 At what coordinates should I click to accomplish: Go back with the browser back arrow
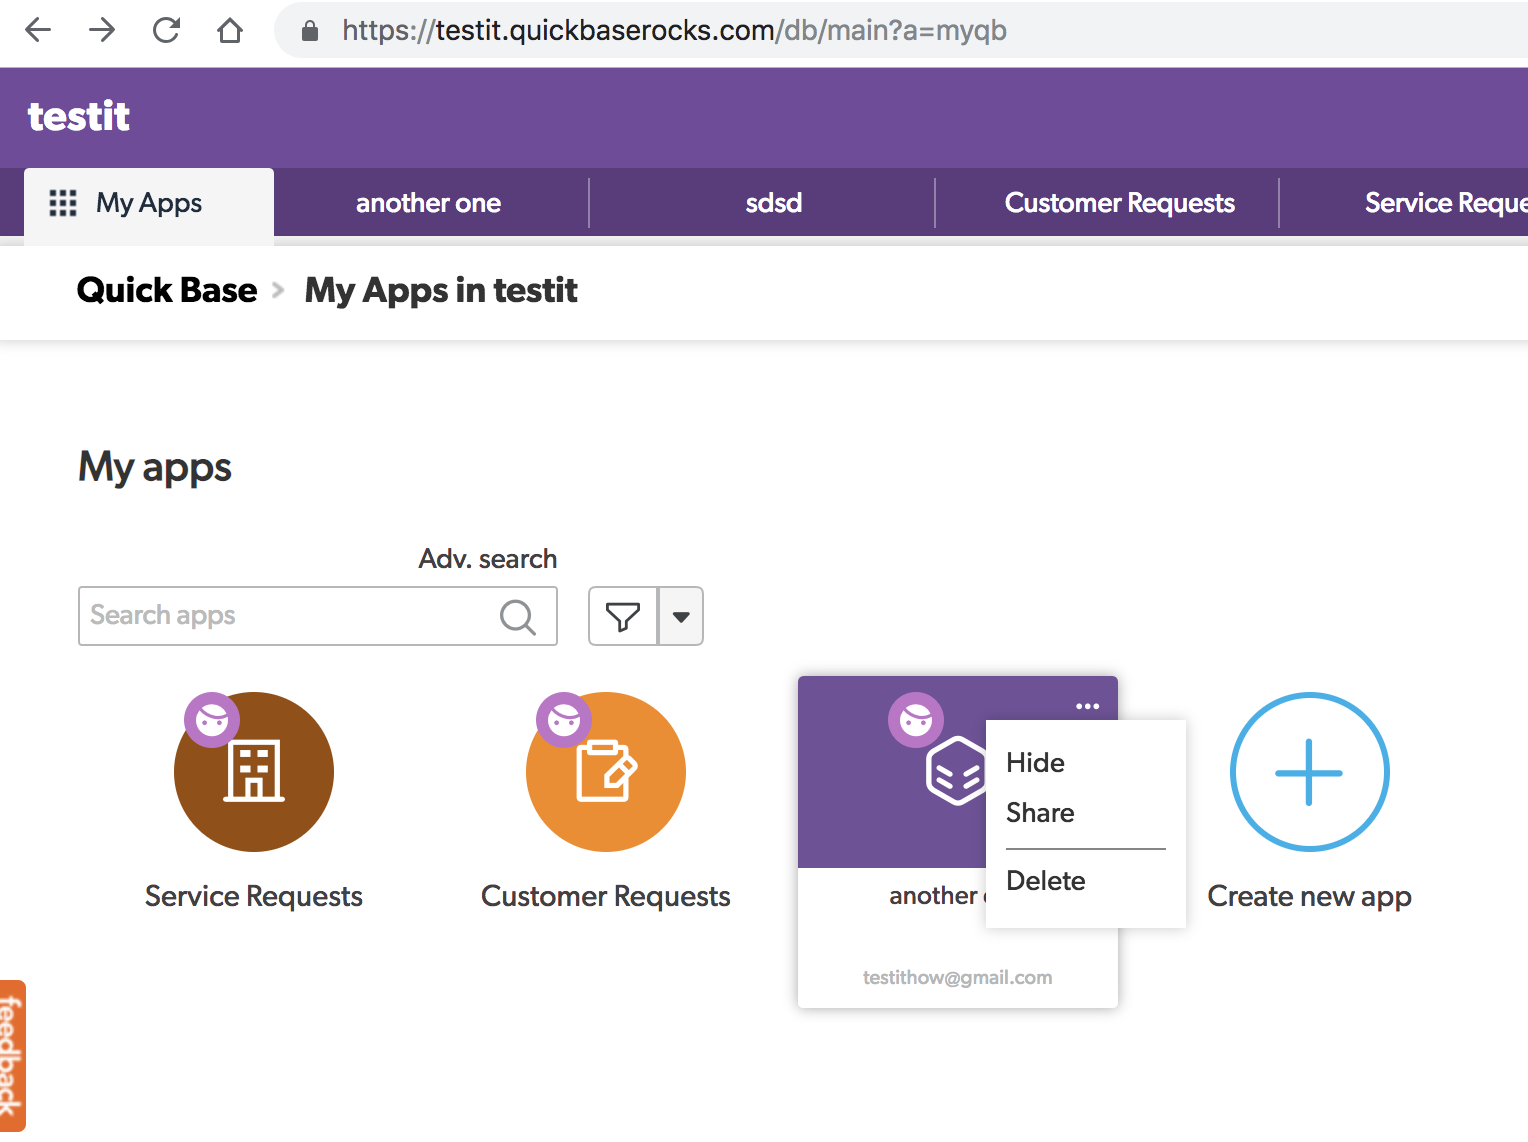[x=38, y=30]
